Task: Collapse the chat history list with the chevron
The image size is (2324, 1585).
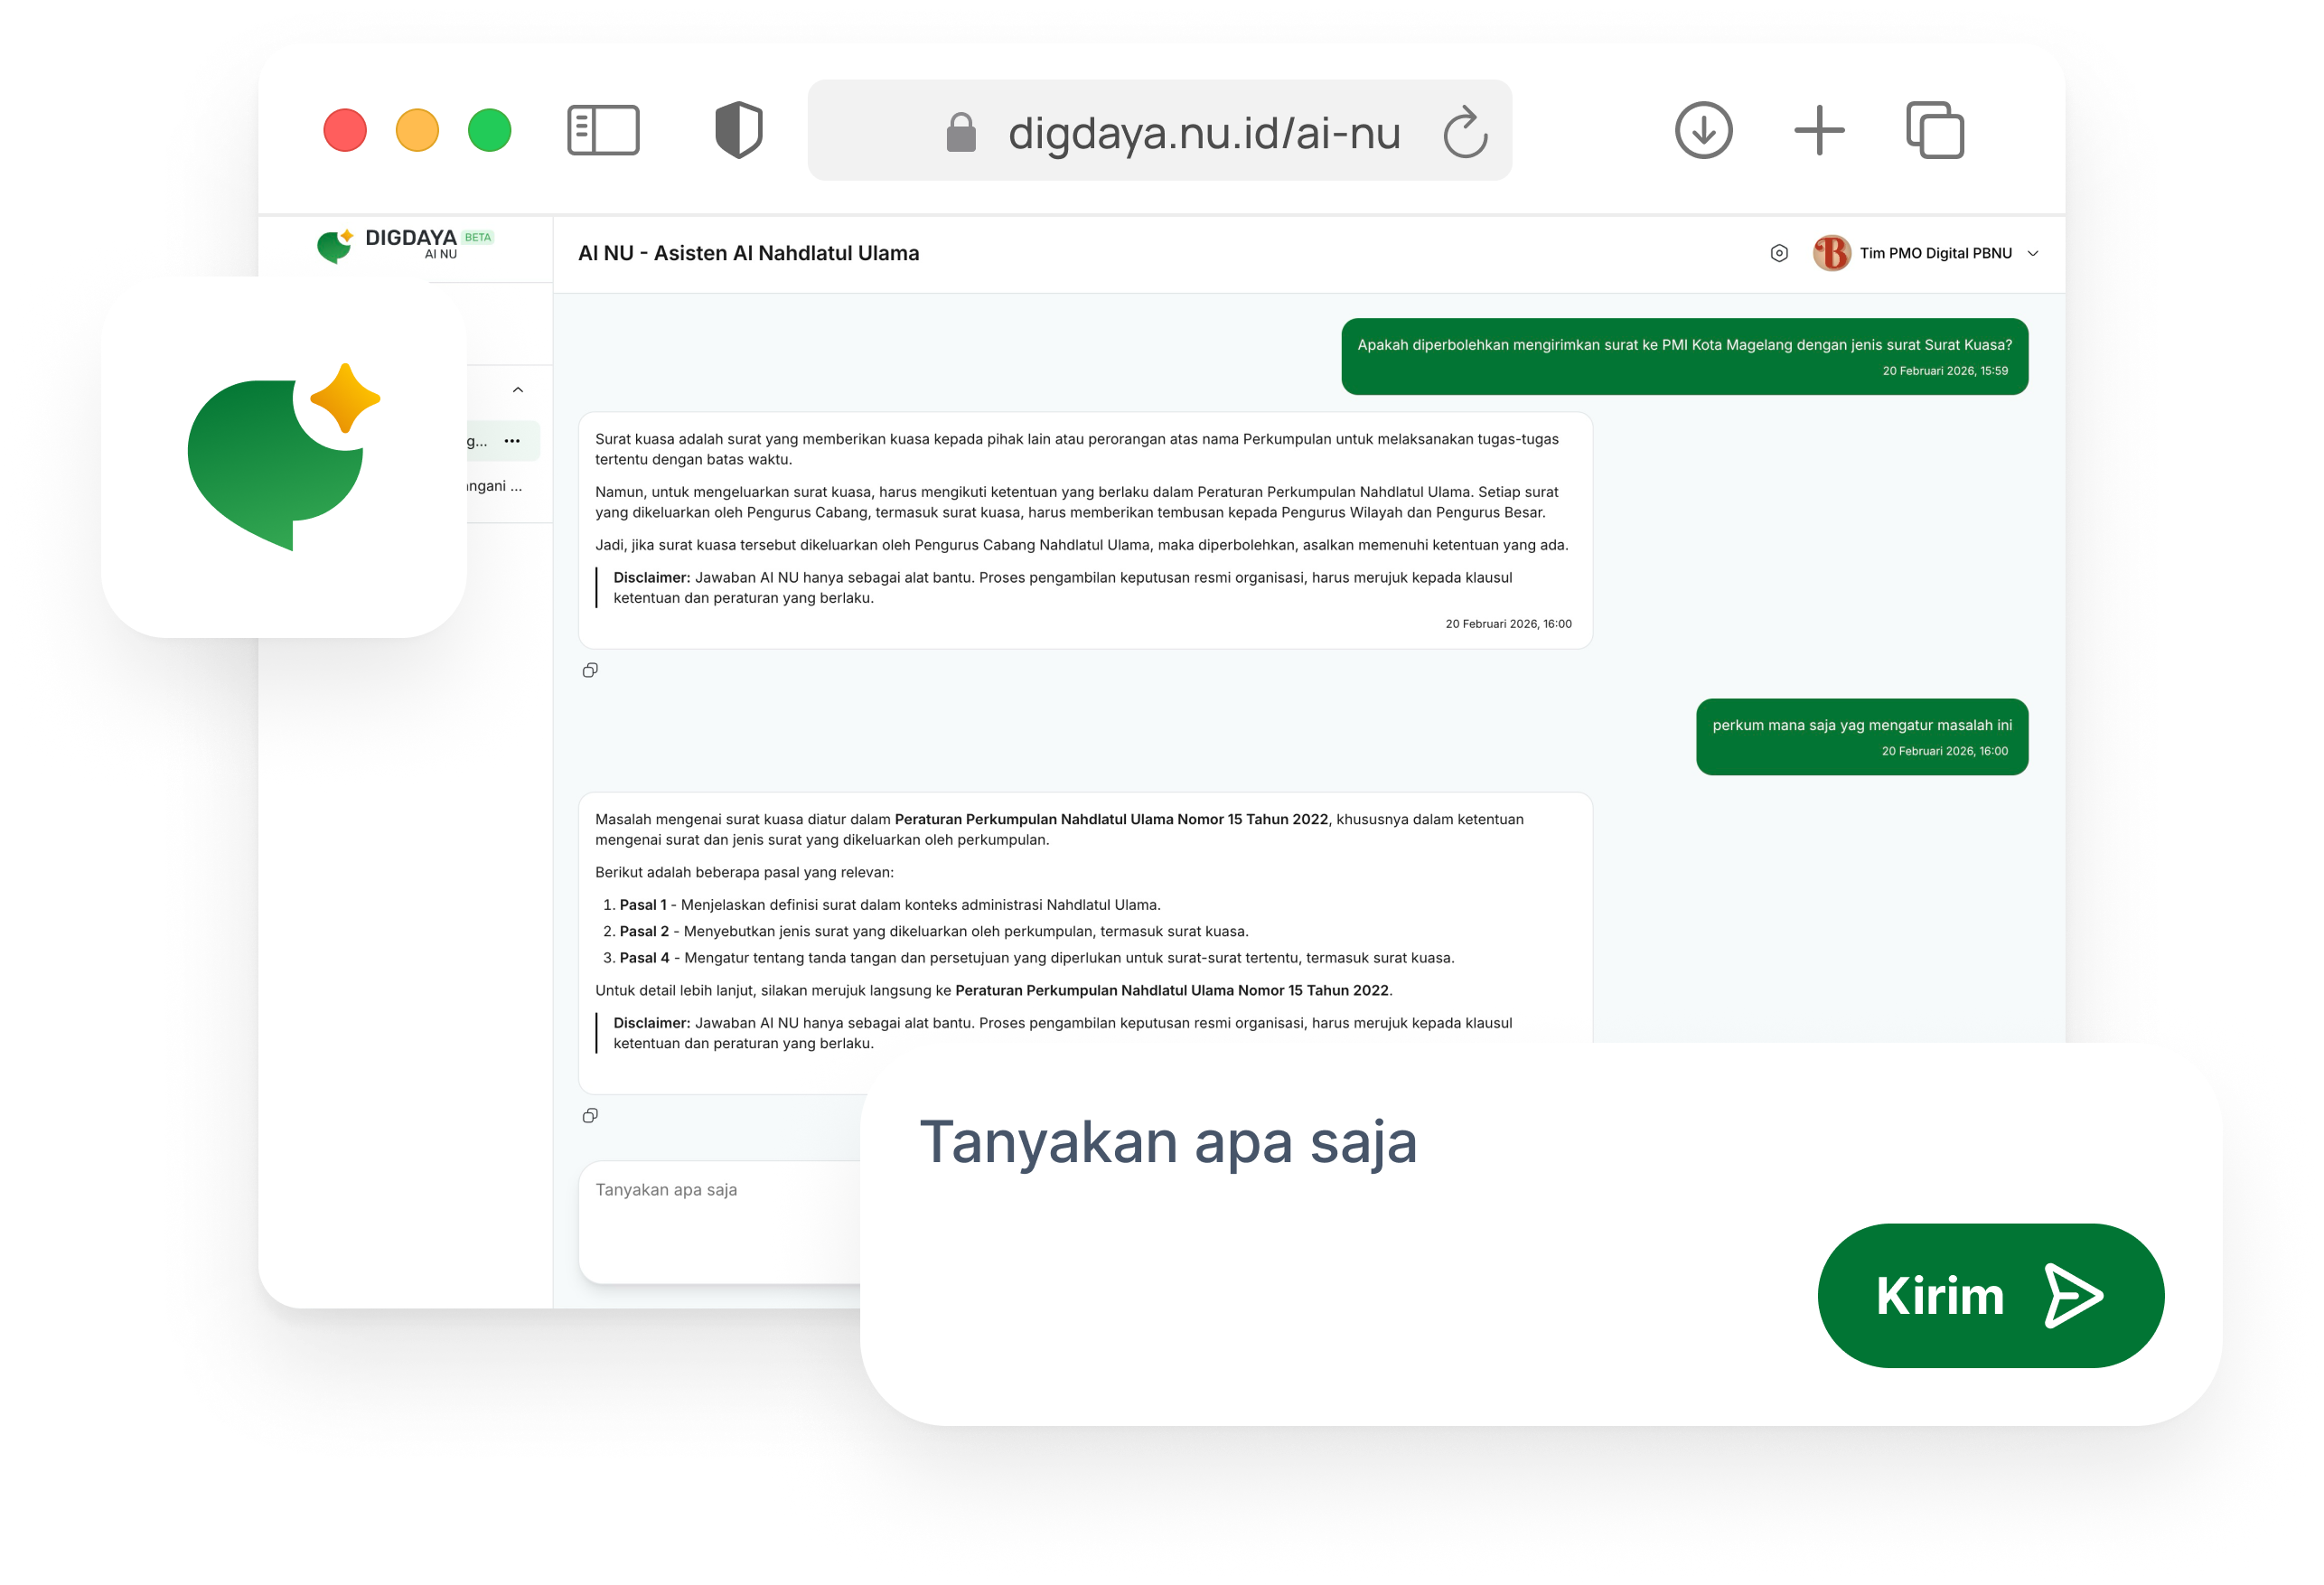Action: tap(518, 390)
